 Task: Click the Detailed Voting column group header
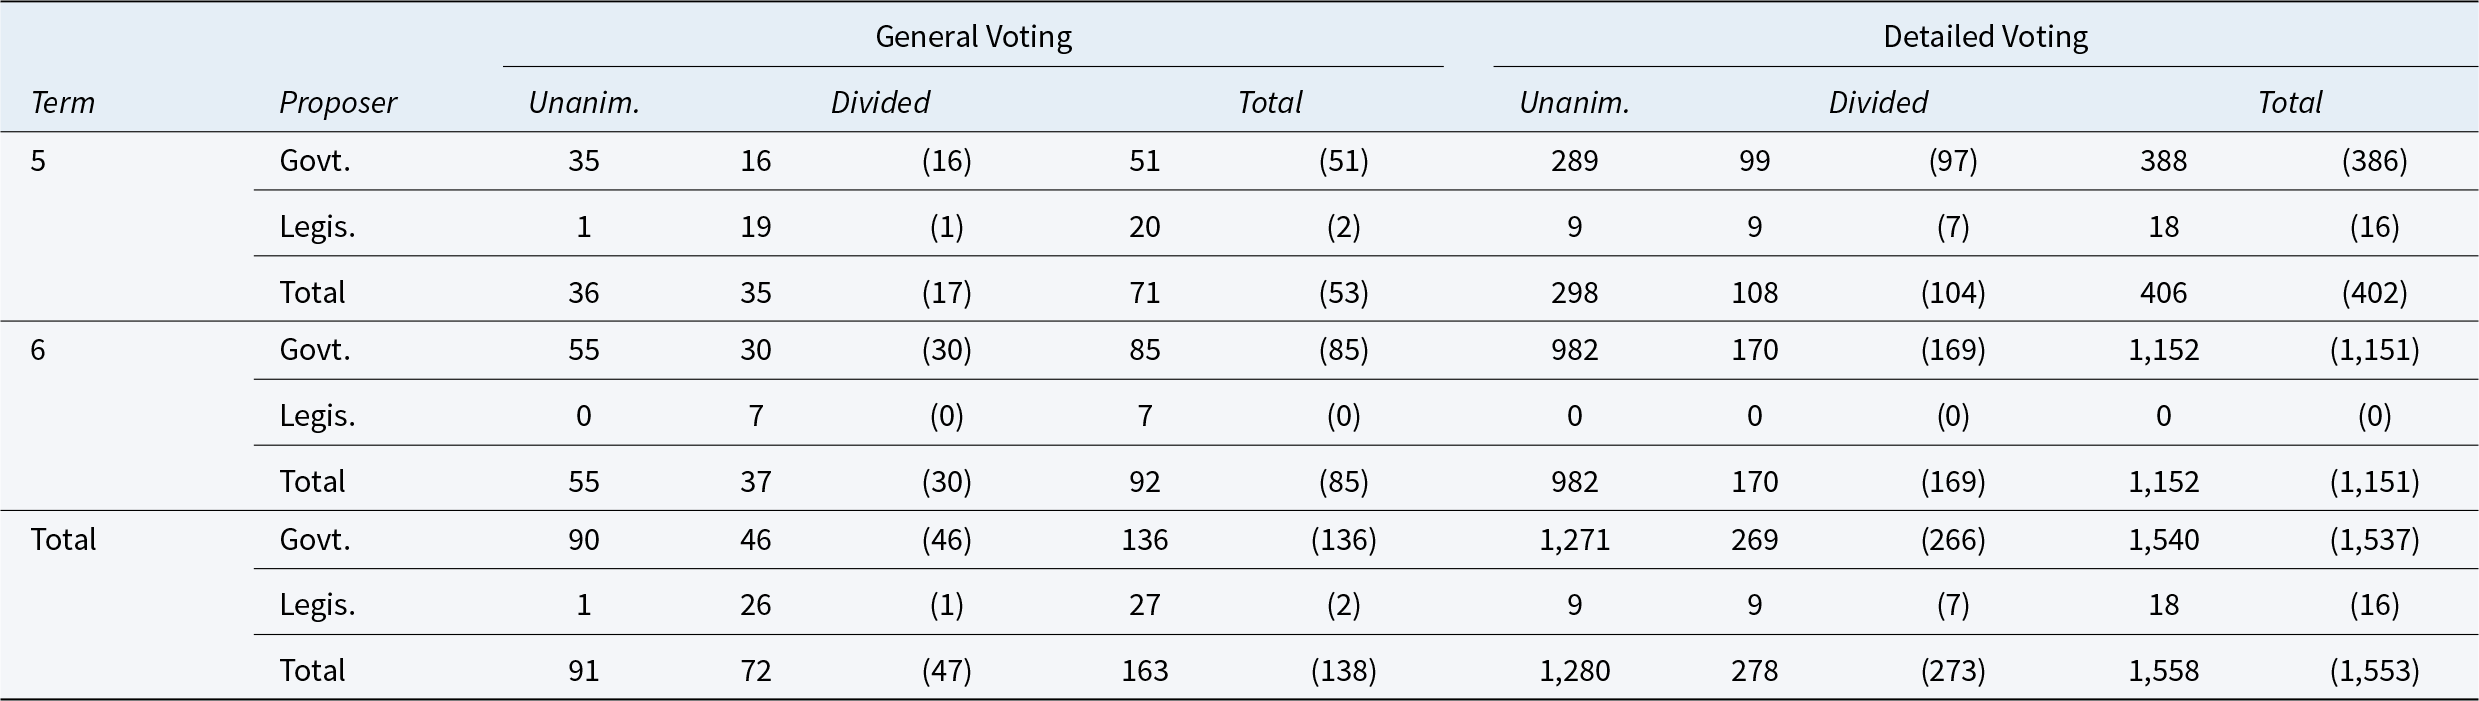coord(1985,37)
